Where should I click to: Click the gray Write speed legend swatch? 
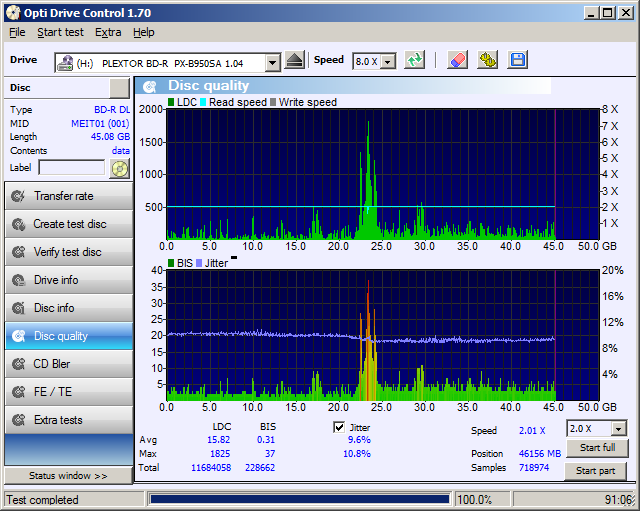point(273,102)
